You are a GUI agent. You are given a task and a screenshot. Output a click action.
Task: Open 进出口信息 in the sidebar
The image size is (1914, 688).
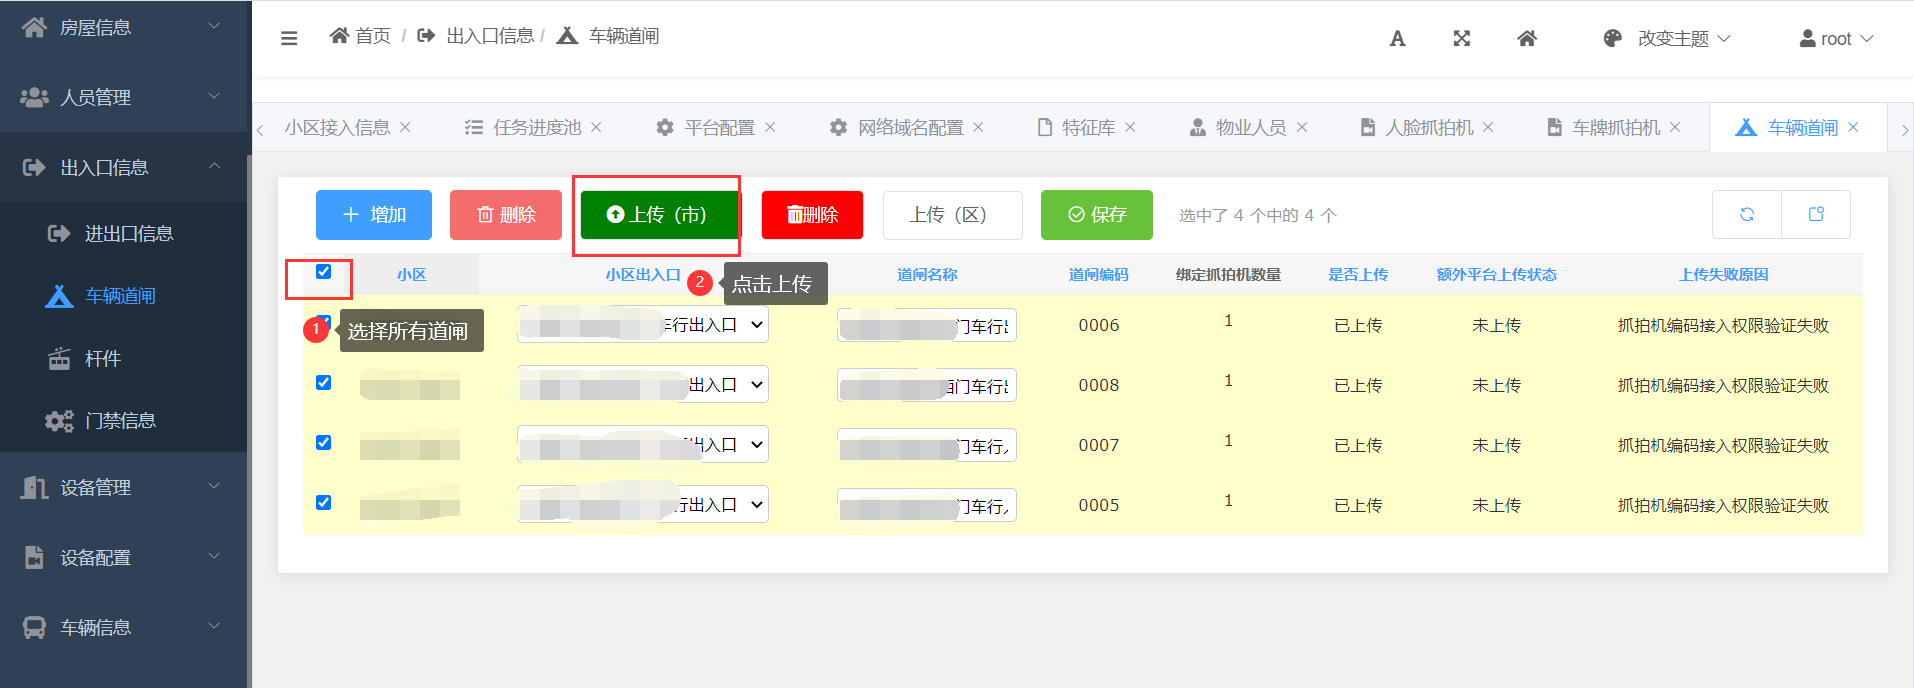click(124, 233)
